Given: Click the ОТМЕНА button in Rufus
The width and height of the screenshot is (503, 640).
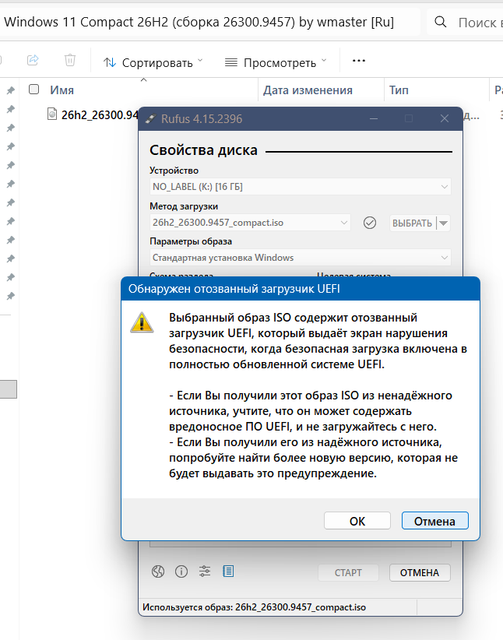Looking at the screenshot, I should (420, 573).
